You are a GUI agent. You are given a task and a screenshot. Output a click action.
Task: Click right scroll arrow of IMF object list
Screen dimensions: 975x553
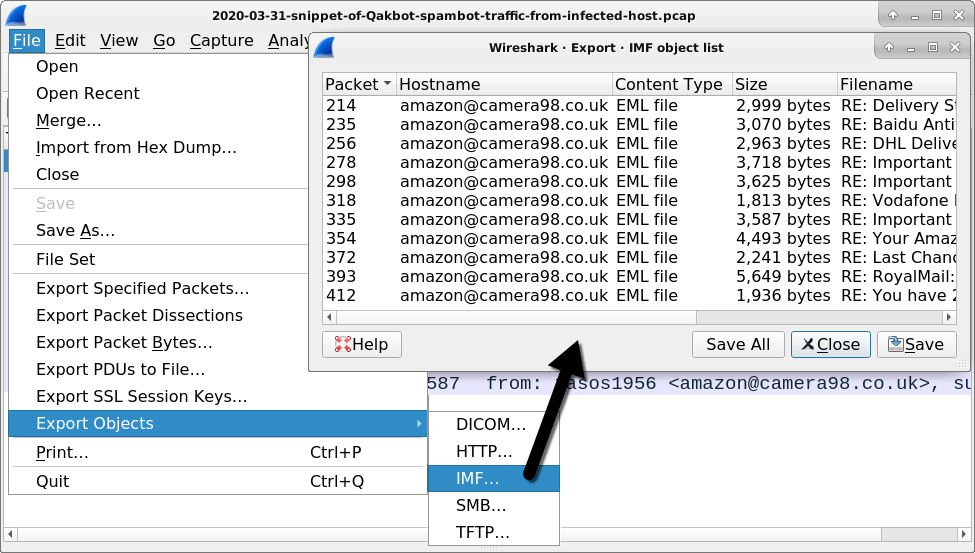[949, 317]
